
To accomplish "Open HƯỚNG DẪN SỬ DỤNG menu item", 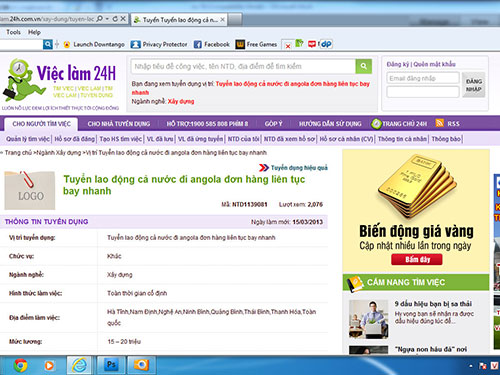I will coord(330,124).
